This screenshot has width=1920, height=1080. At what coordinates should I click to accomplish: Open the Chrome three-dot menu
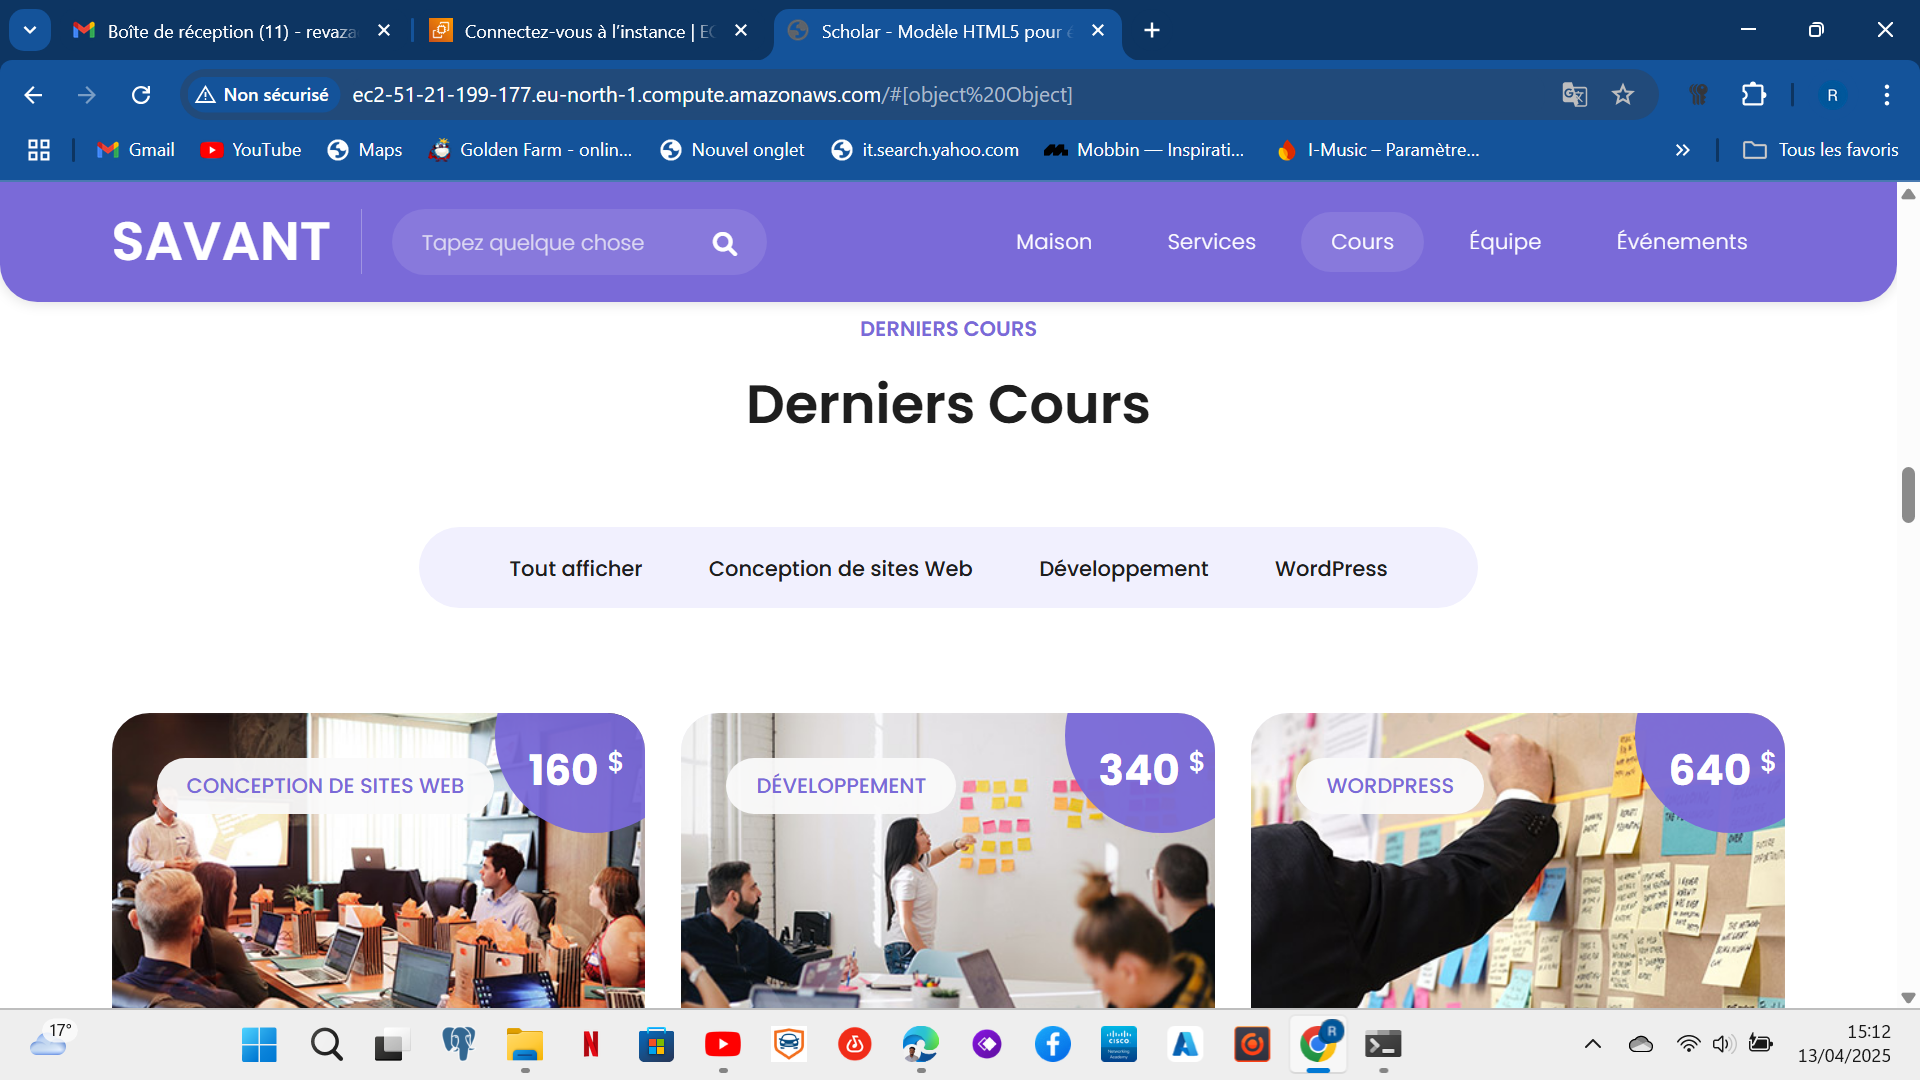[x=1886, y=95]
